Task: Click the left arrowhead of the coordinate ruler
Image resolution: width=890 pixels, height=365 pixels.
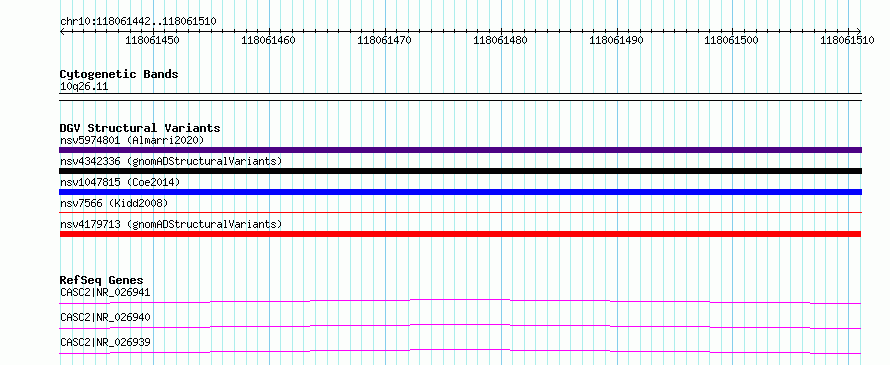Action: [62, 31]
